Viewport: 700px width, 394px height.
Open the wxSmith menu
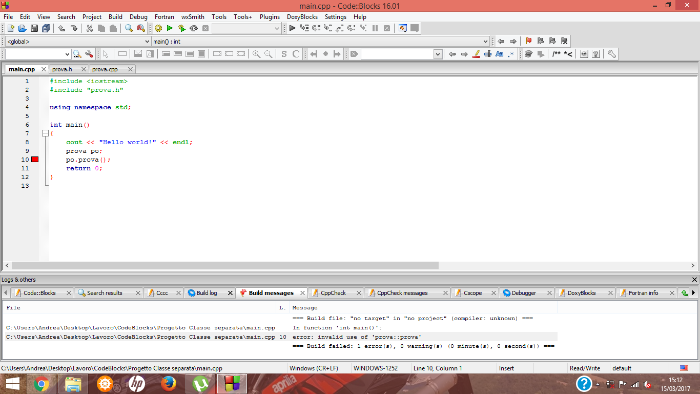[192, 17]
